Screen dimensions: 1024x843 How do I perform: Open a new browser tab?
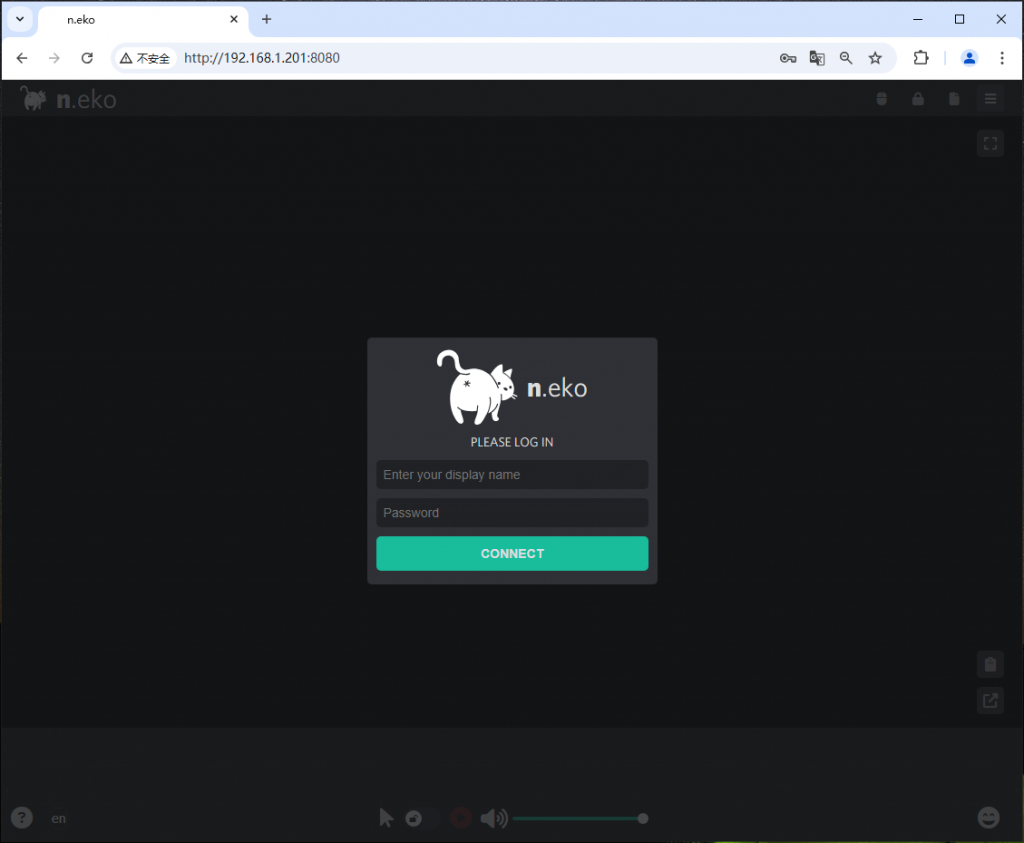click(266, 19)
